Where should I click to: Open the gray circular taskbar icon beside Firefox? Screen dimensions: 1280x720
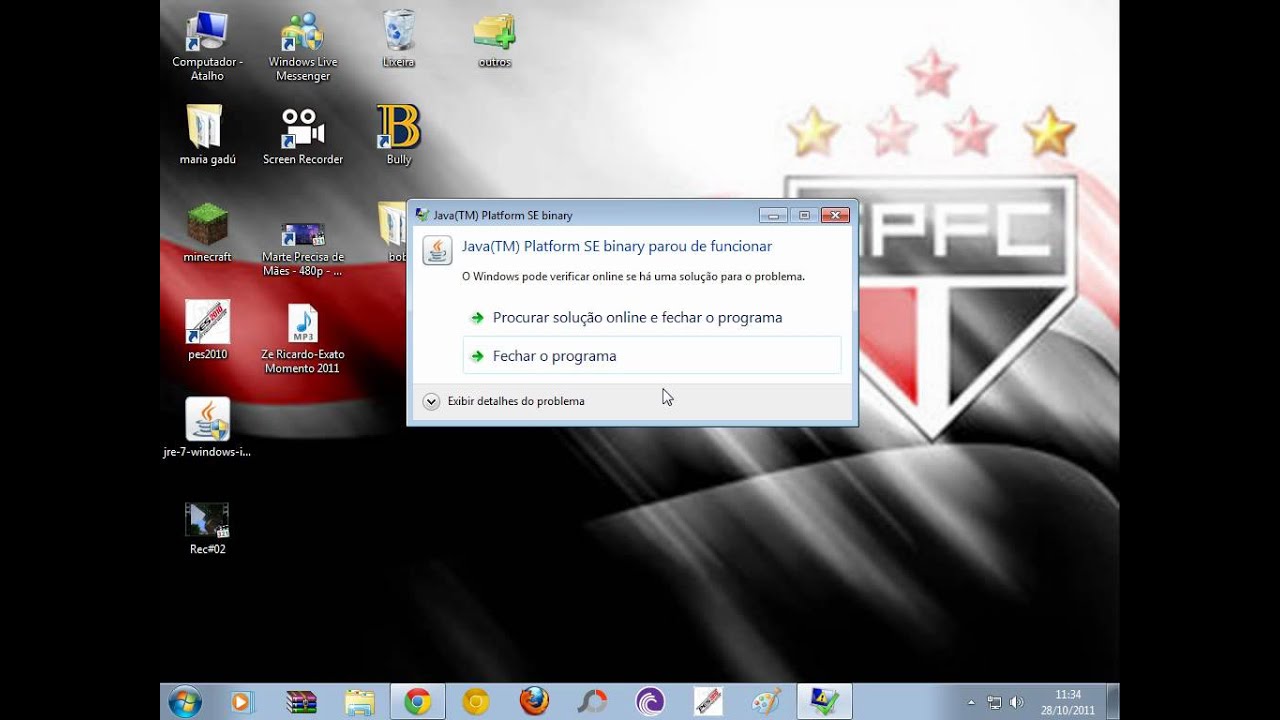[x=592, y=702]
